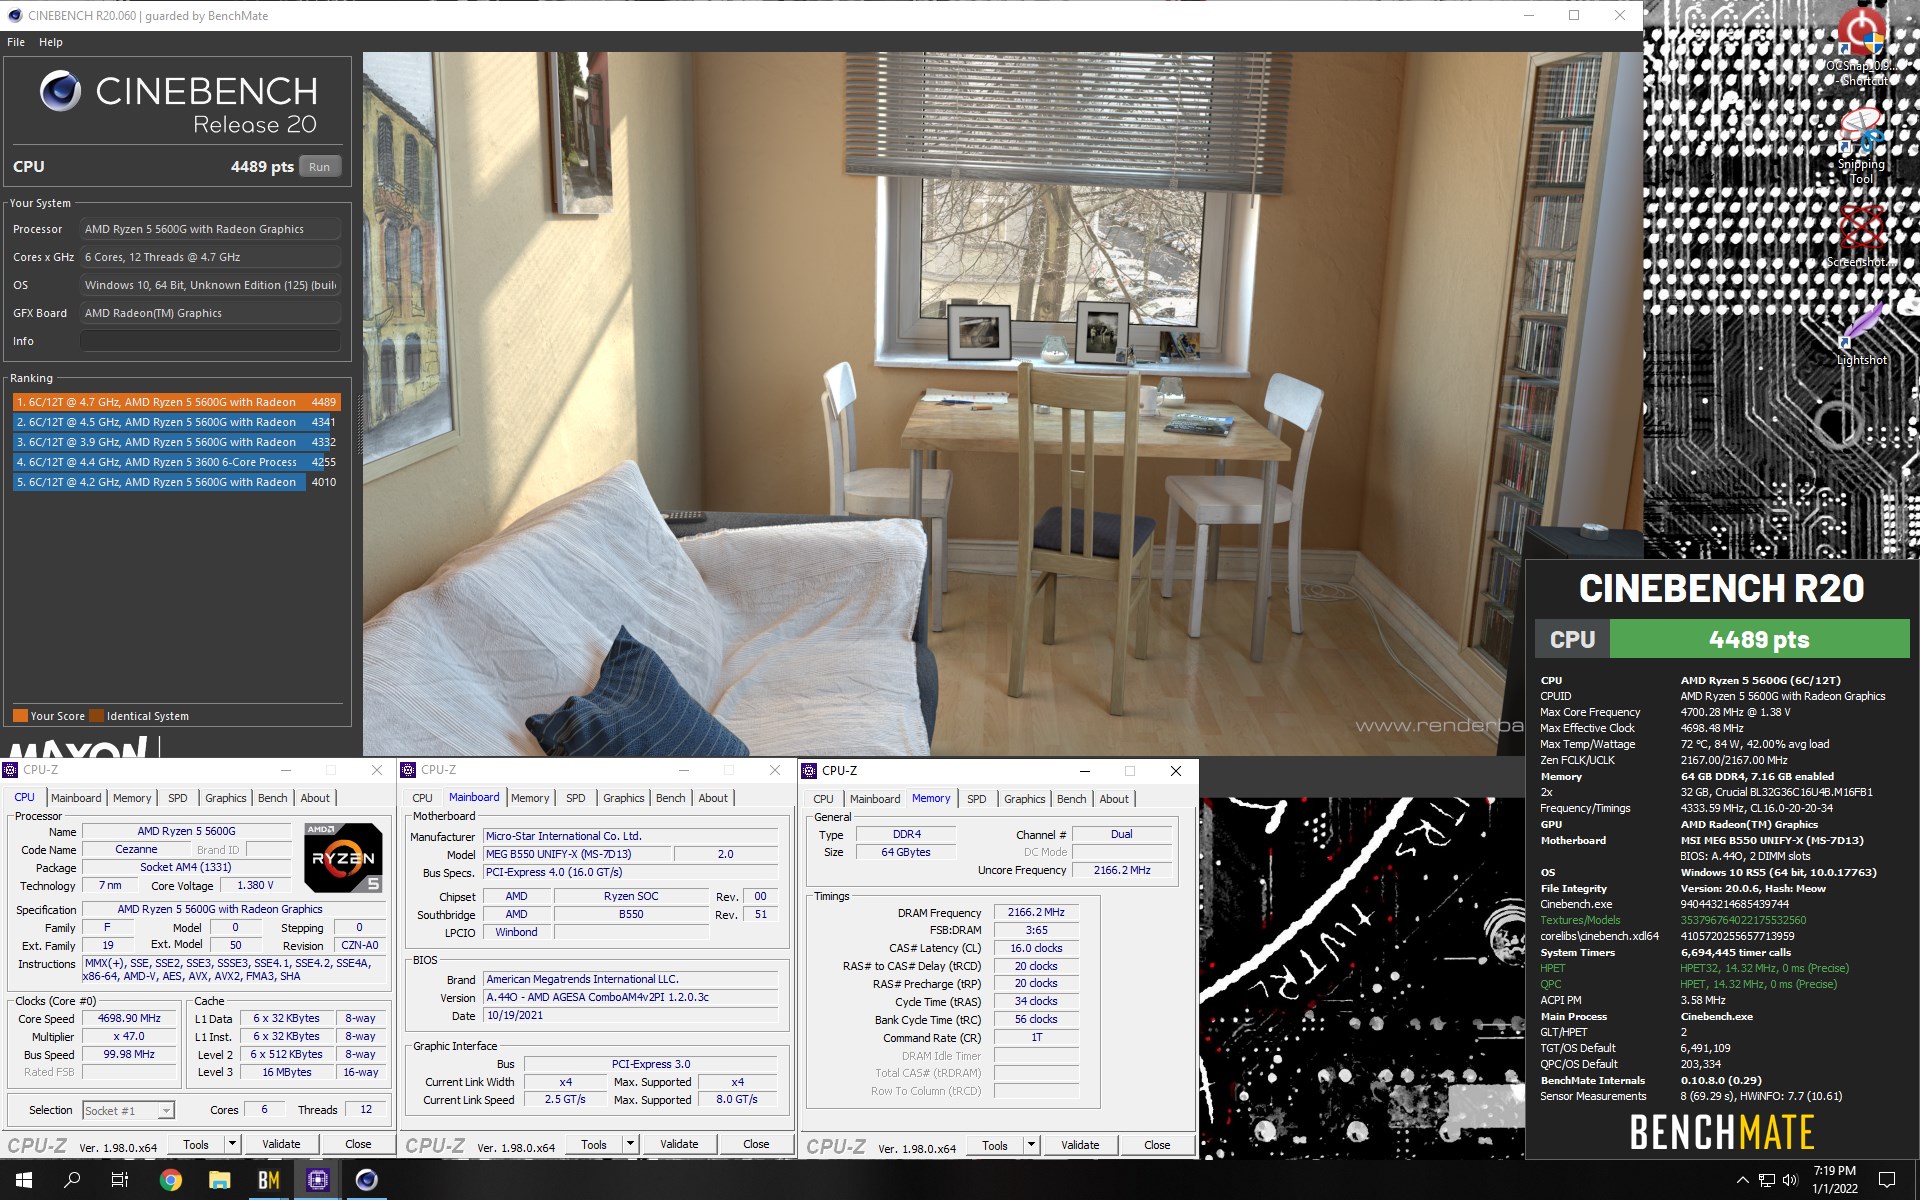Switch to CPU-Z via taskbar icon

[318, 1180]
